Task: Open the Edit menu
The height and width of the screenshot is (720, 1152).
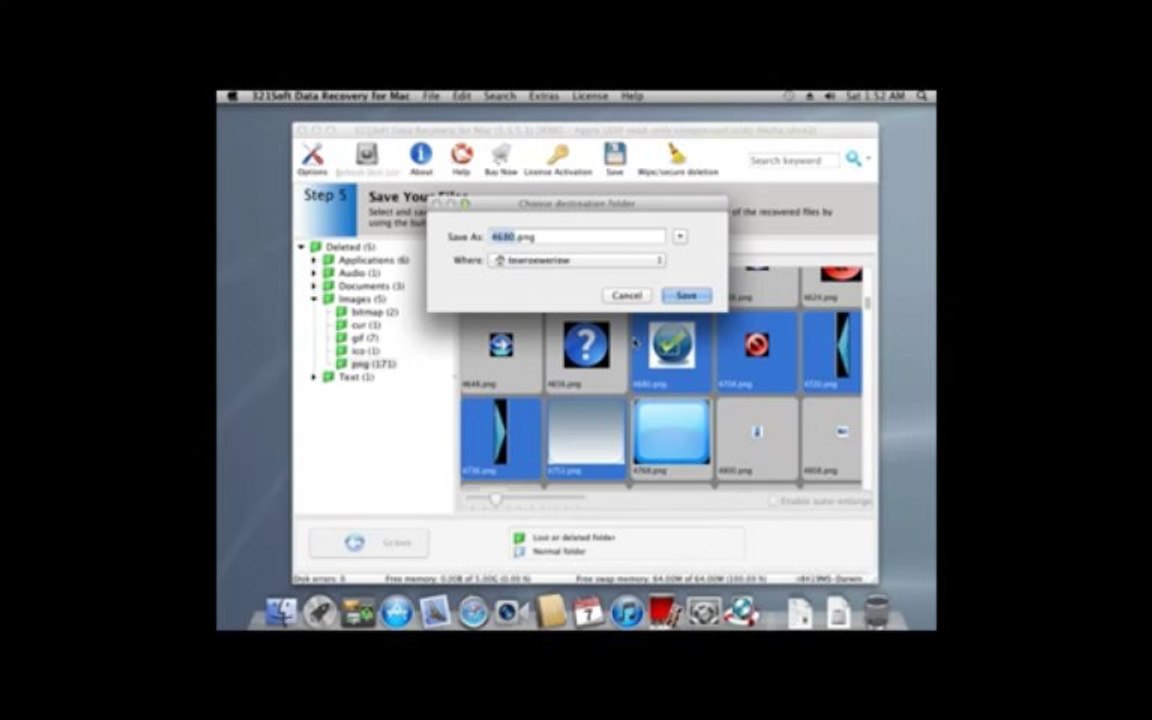Action: [461, 96]
